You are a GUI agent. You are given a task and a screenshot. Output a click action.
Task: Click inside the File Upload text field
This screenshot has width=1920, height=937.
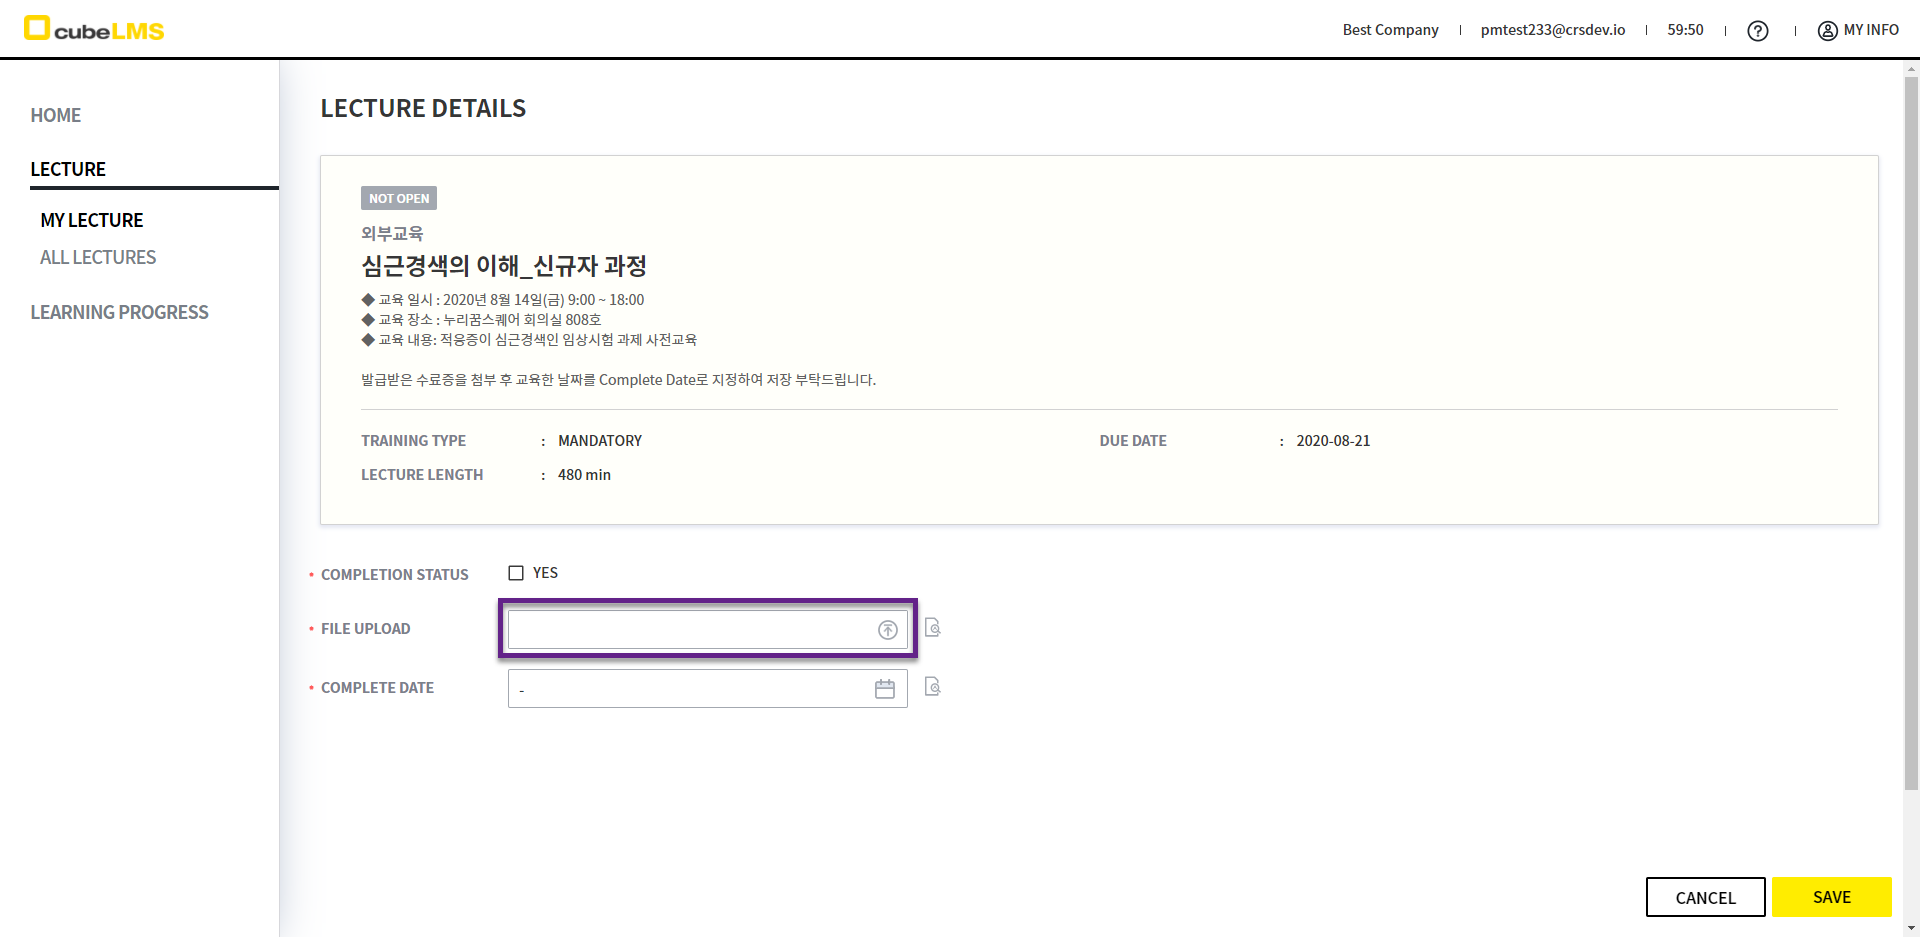coord(690,630)
